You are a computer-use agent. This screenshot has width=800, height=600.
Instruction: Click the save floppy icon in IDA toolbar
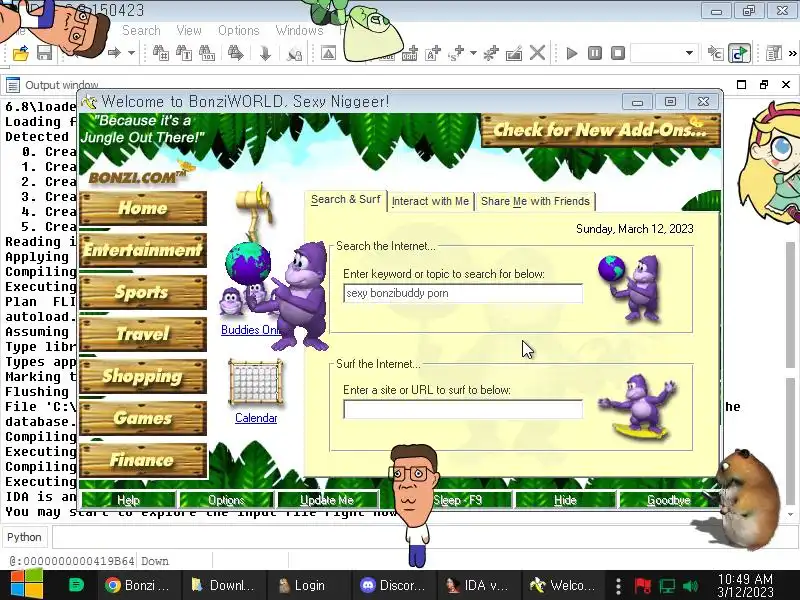[x=44, y=53]
